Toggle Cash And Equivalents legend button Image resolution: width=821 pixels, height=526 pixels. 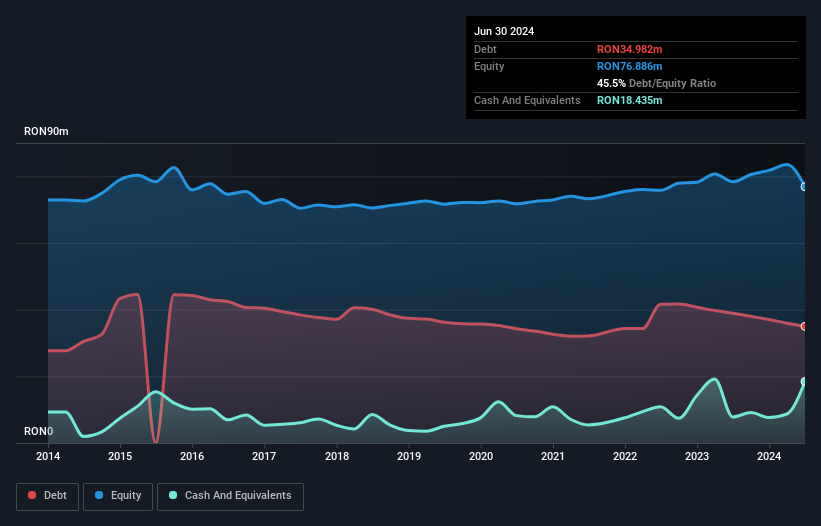230,496
